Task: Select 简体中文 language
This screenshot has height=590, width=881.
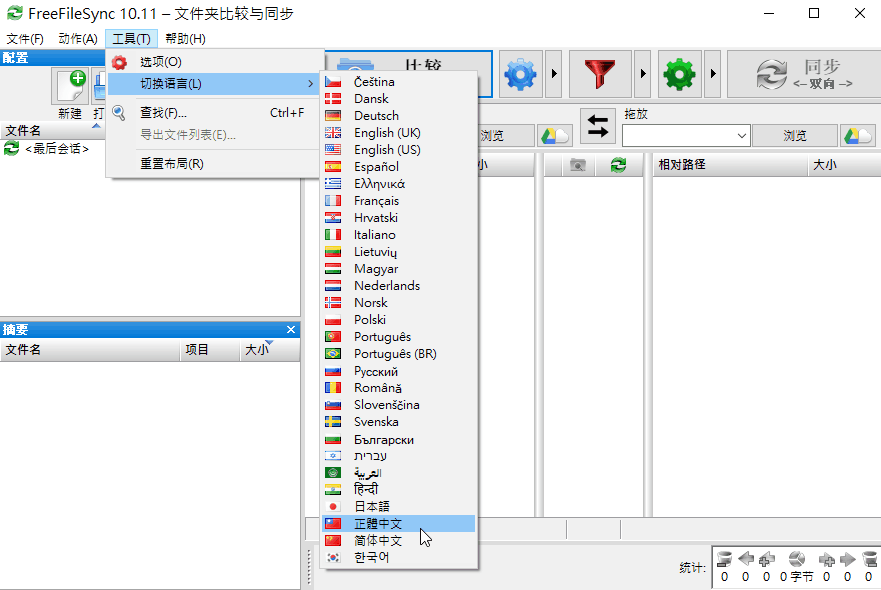Action: 399,541
